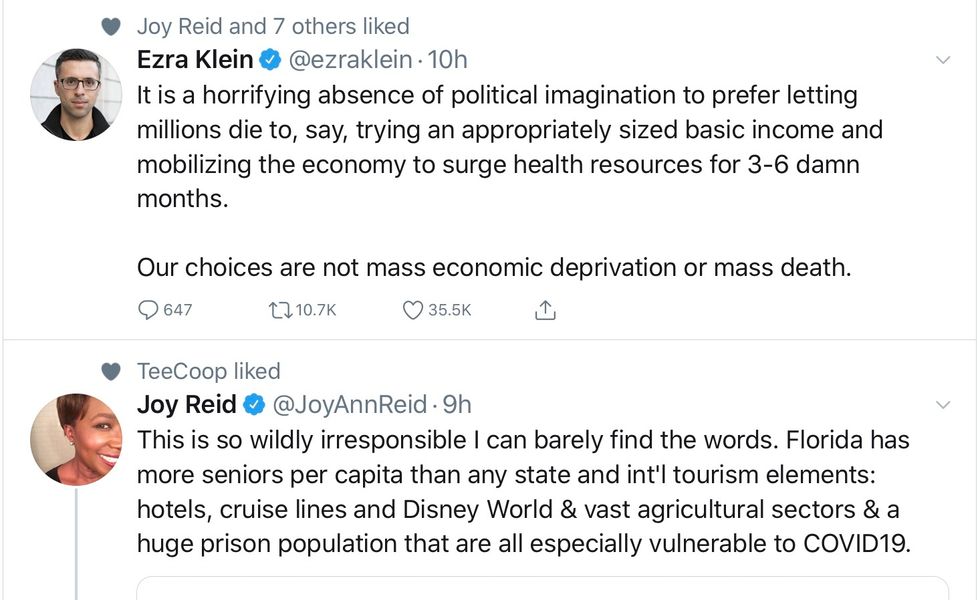Open the 10h timestamp on Ezra's tweet
Screen dimensions: 980x600
(448, 60)
